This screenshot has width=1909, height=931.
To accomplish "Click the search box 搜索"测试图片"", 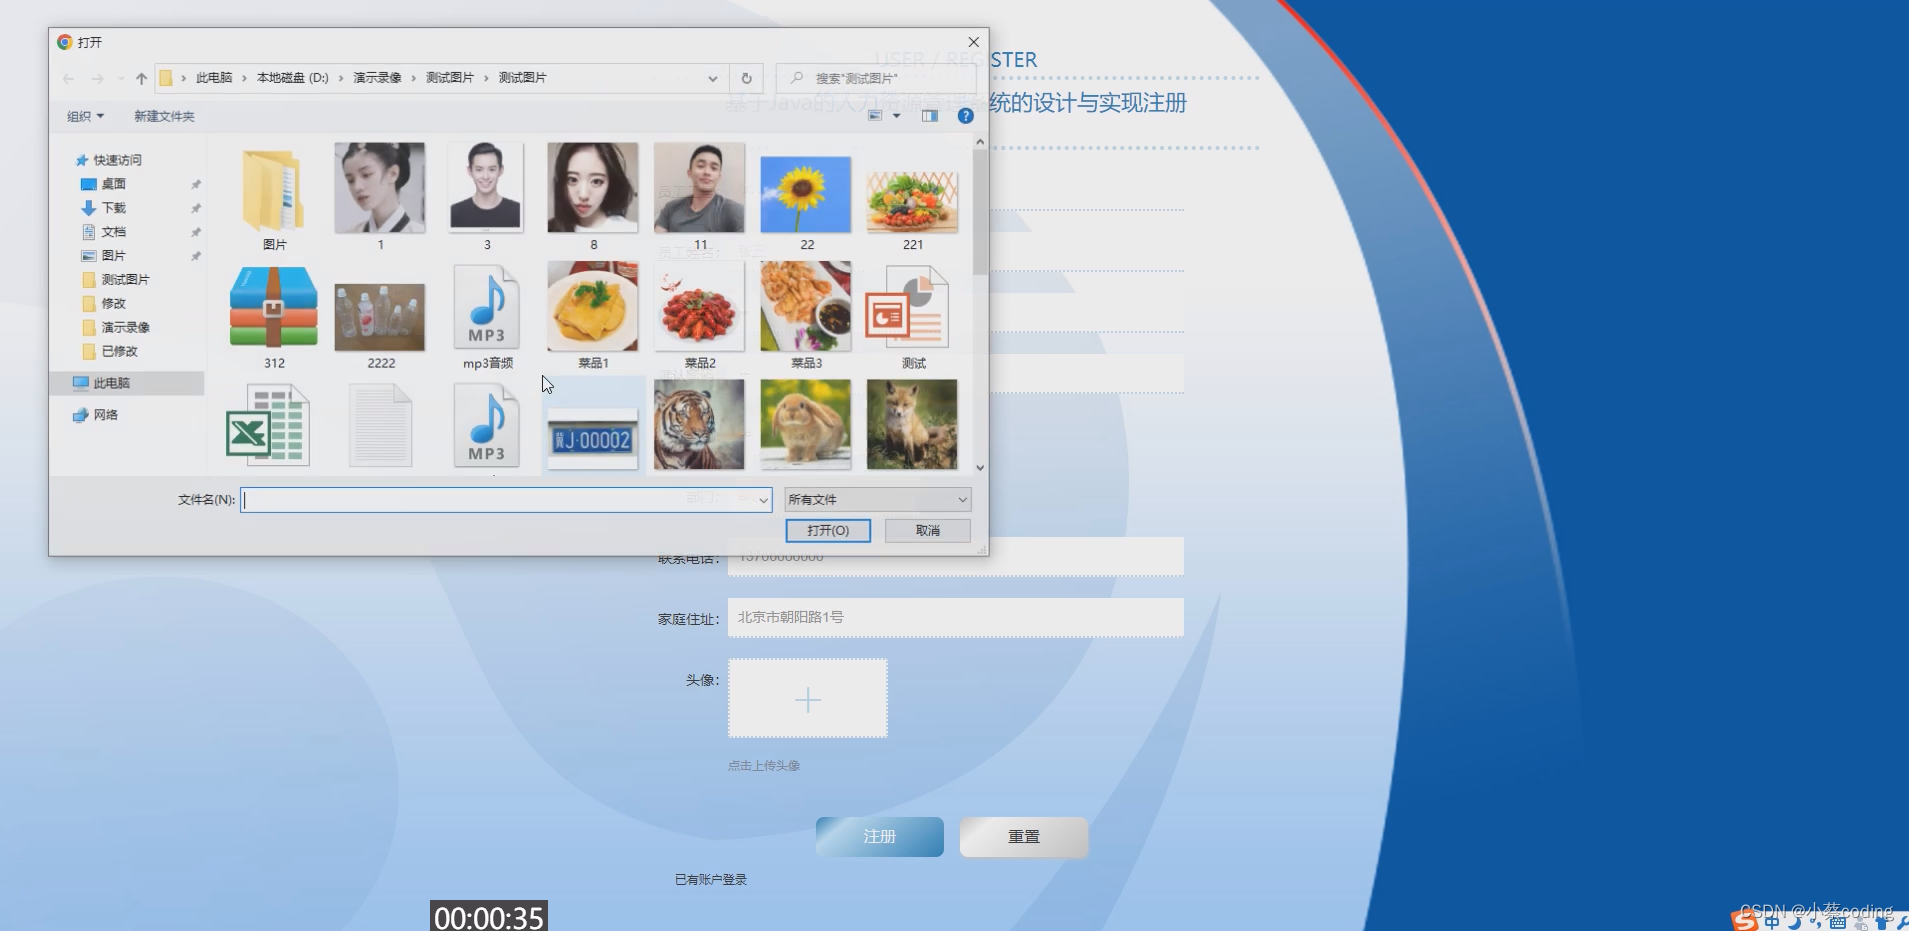I will tap(875, 78).
